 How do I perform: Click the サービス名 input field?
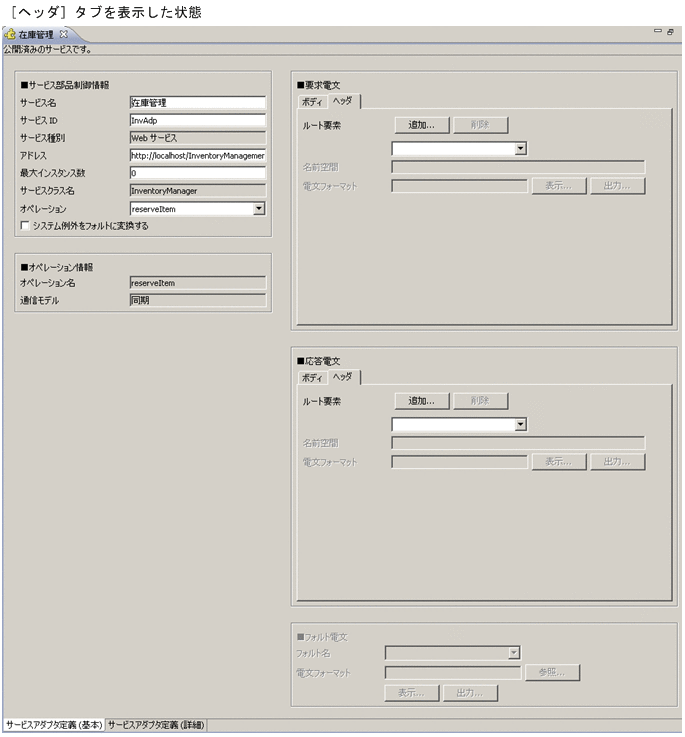tap(197, 102)
